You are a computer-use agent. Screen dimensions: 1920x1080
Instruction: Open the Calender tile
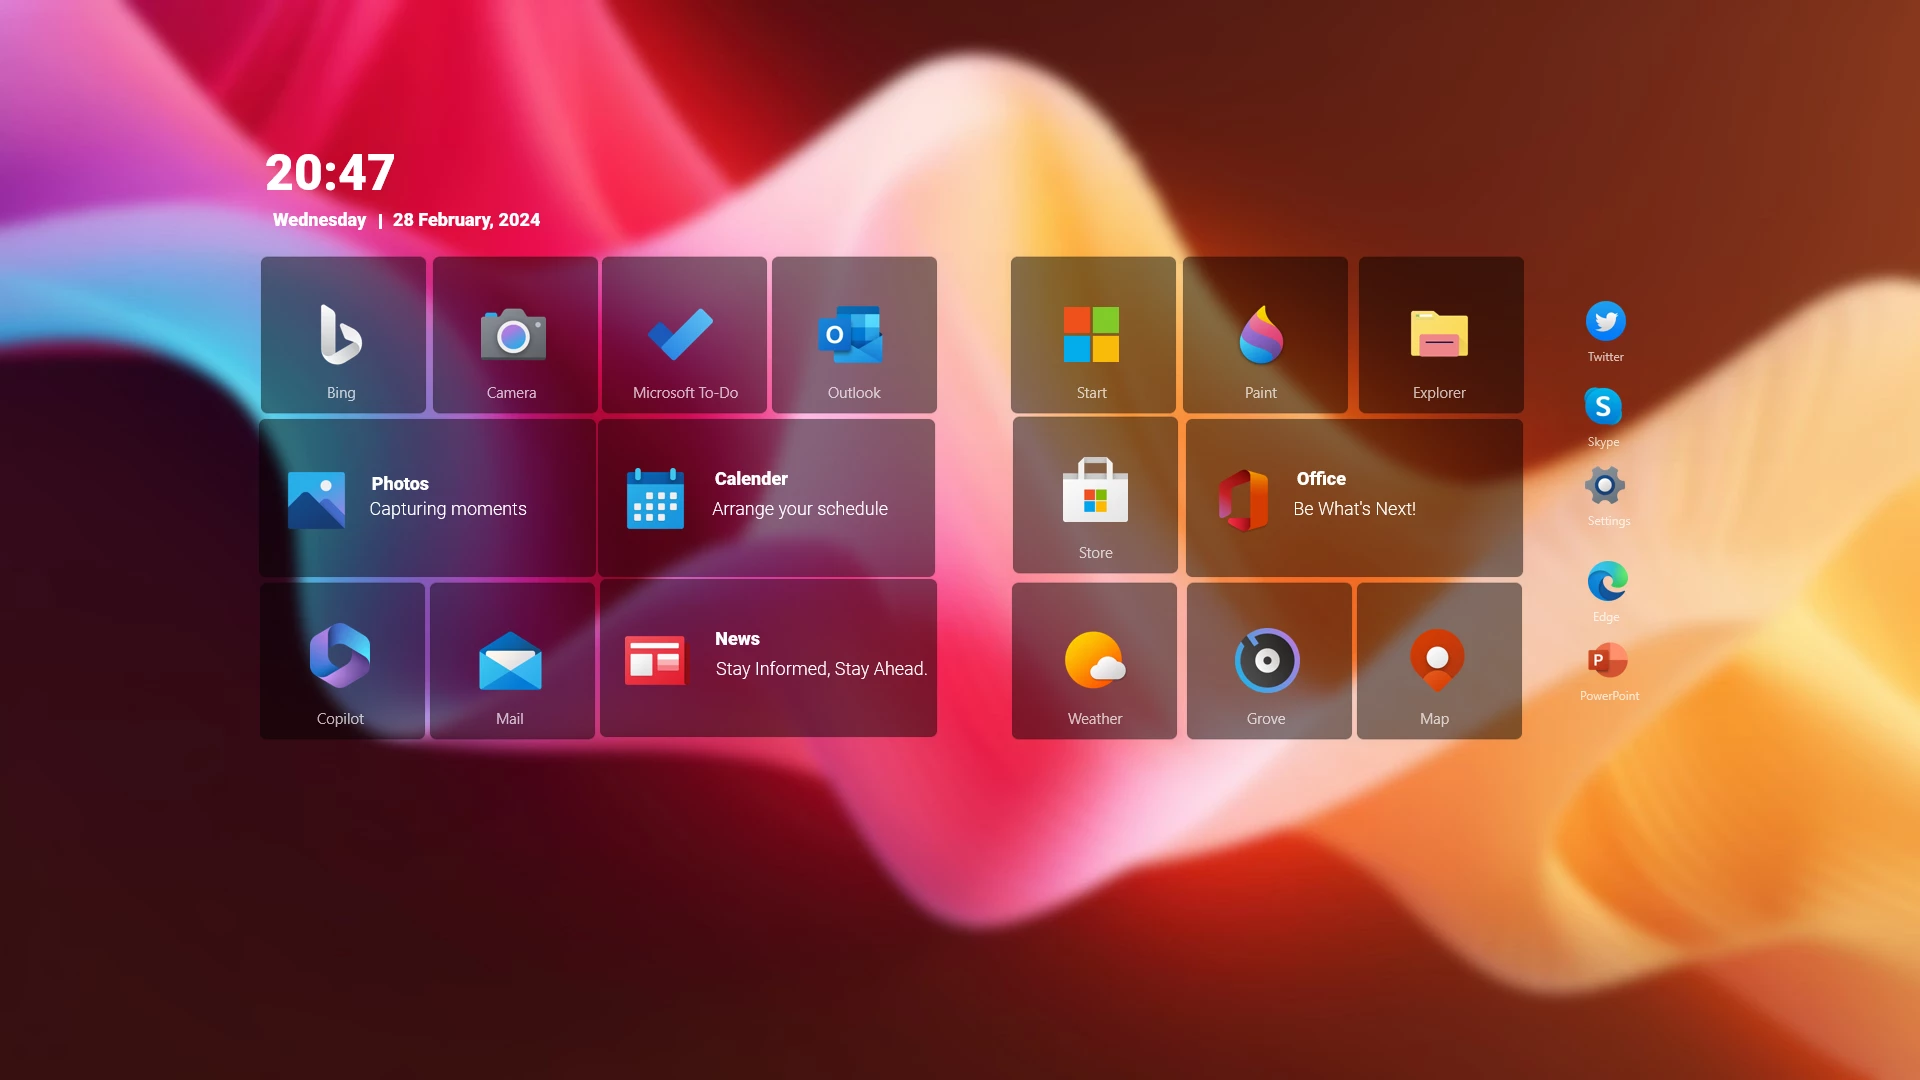[767, 498]
